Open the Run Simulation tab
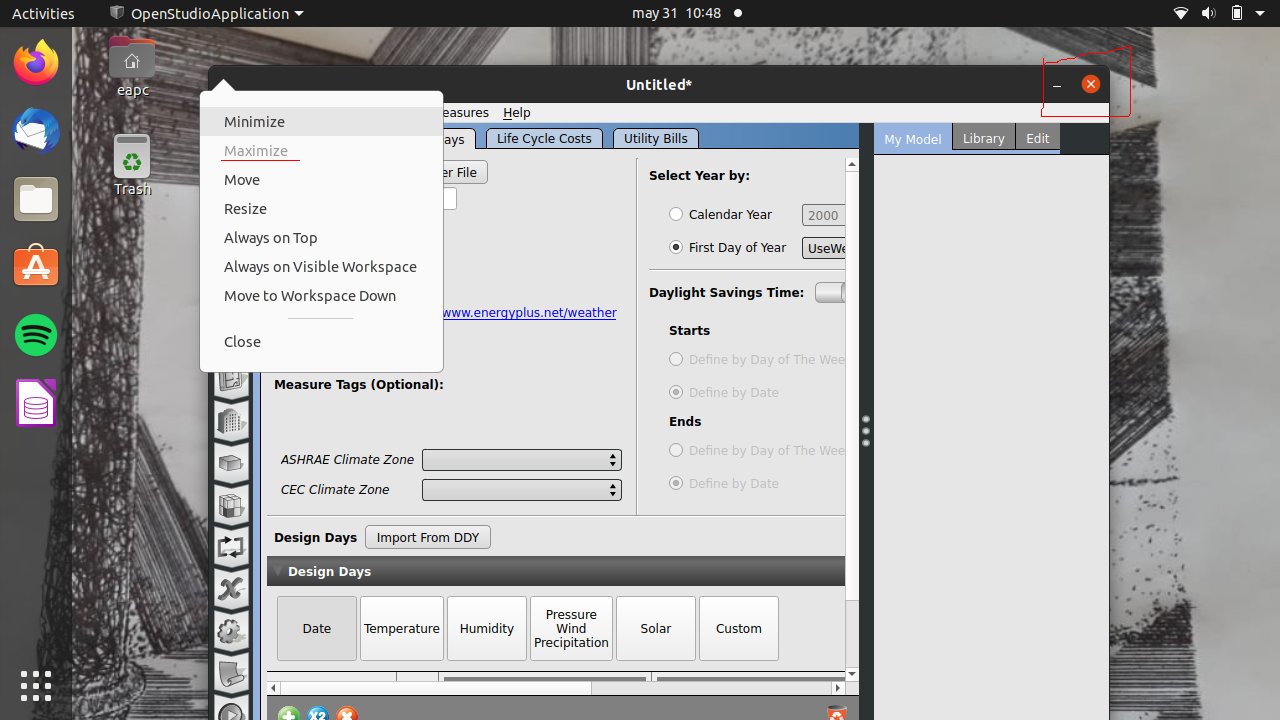 [x=231, y=710]
